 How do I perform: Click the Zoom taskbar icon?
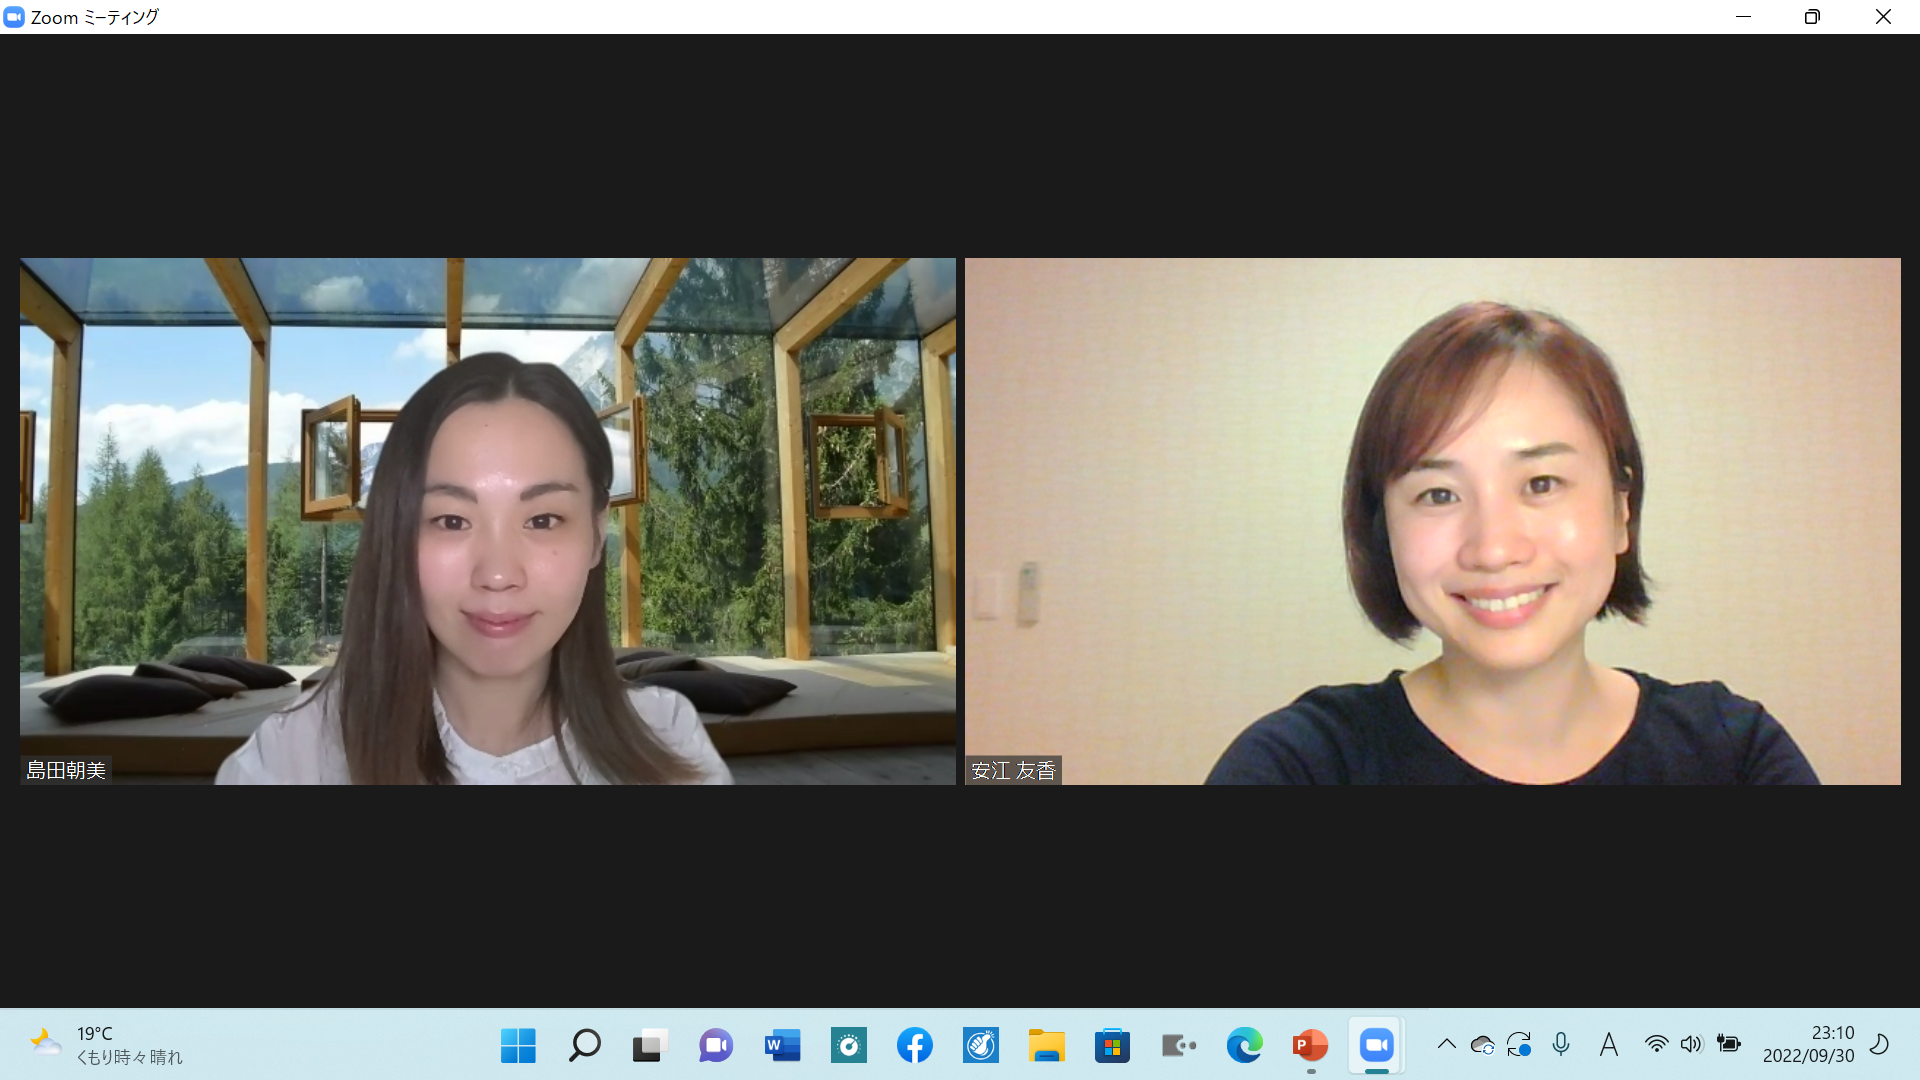[x=1376, y=1046]
